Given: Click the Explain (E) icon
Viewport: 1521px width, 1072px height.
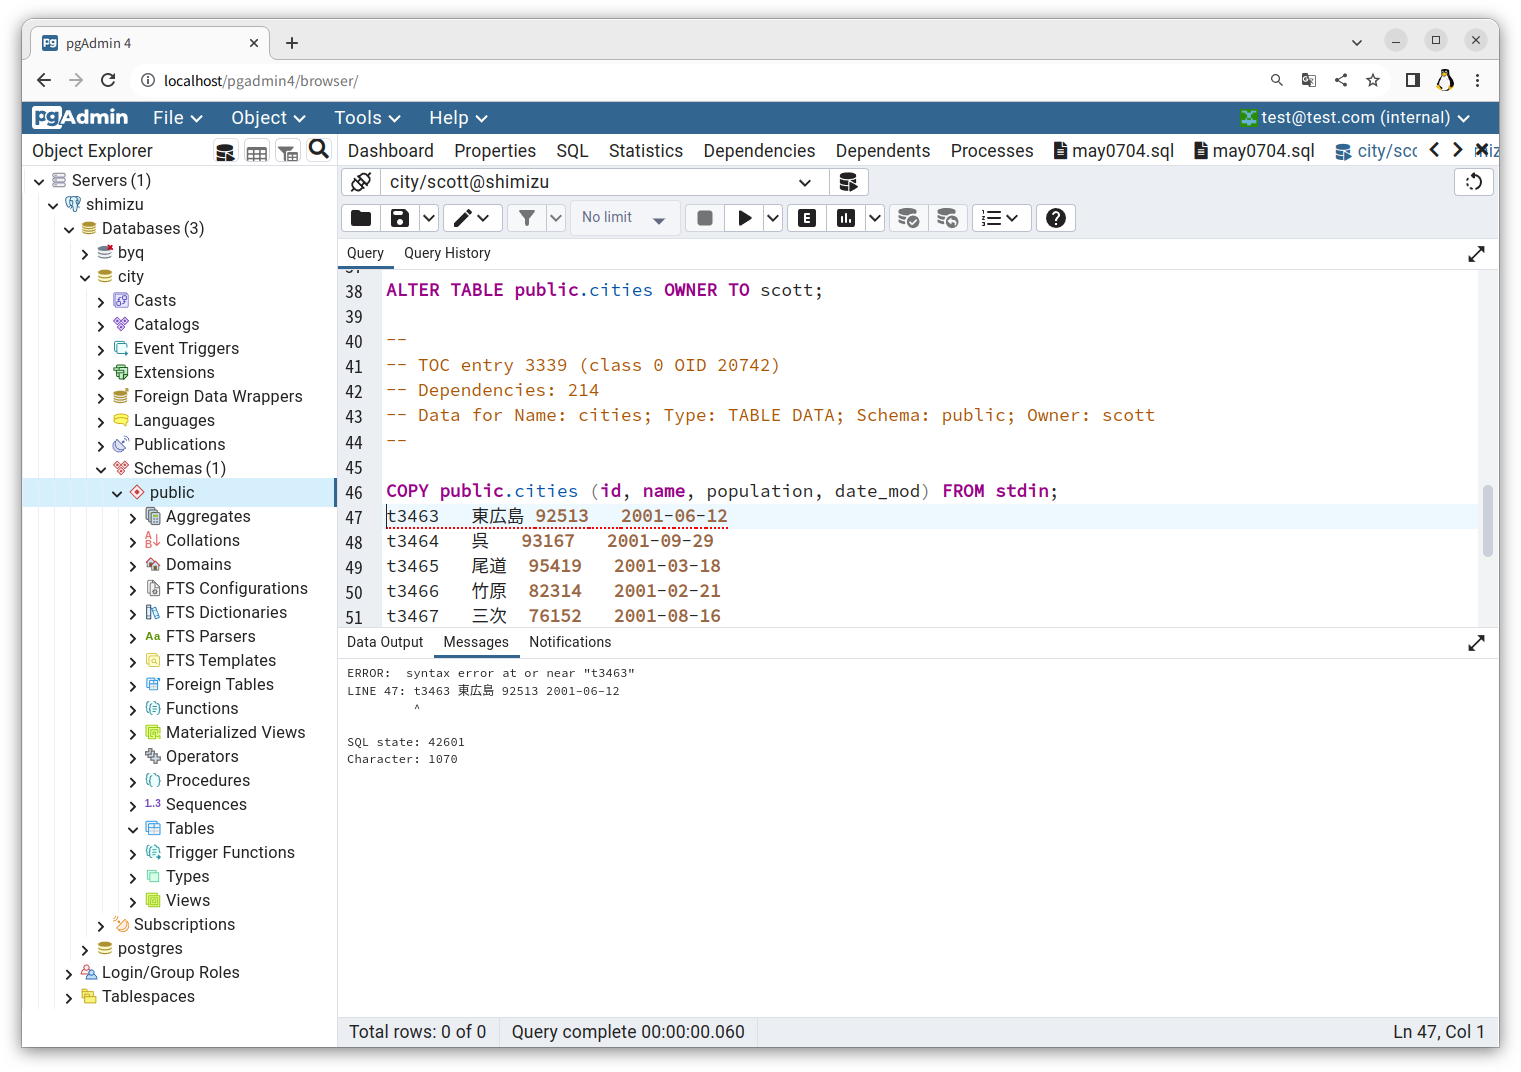Looking at the screenshot, I should pyautogui.click(x=806, y=217).
